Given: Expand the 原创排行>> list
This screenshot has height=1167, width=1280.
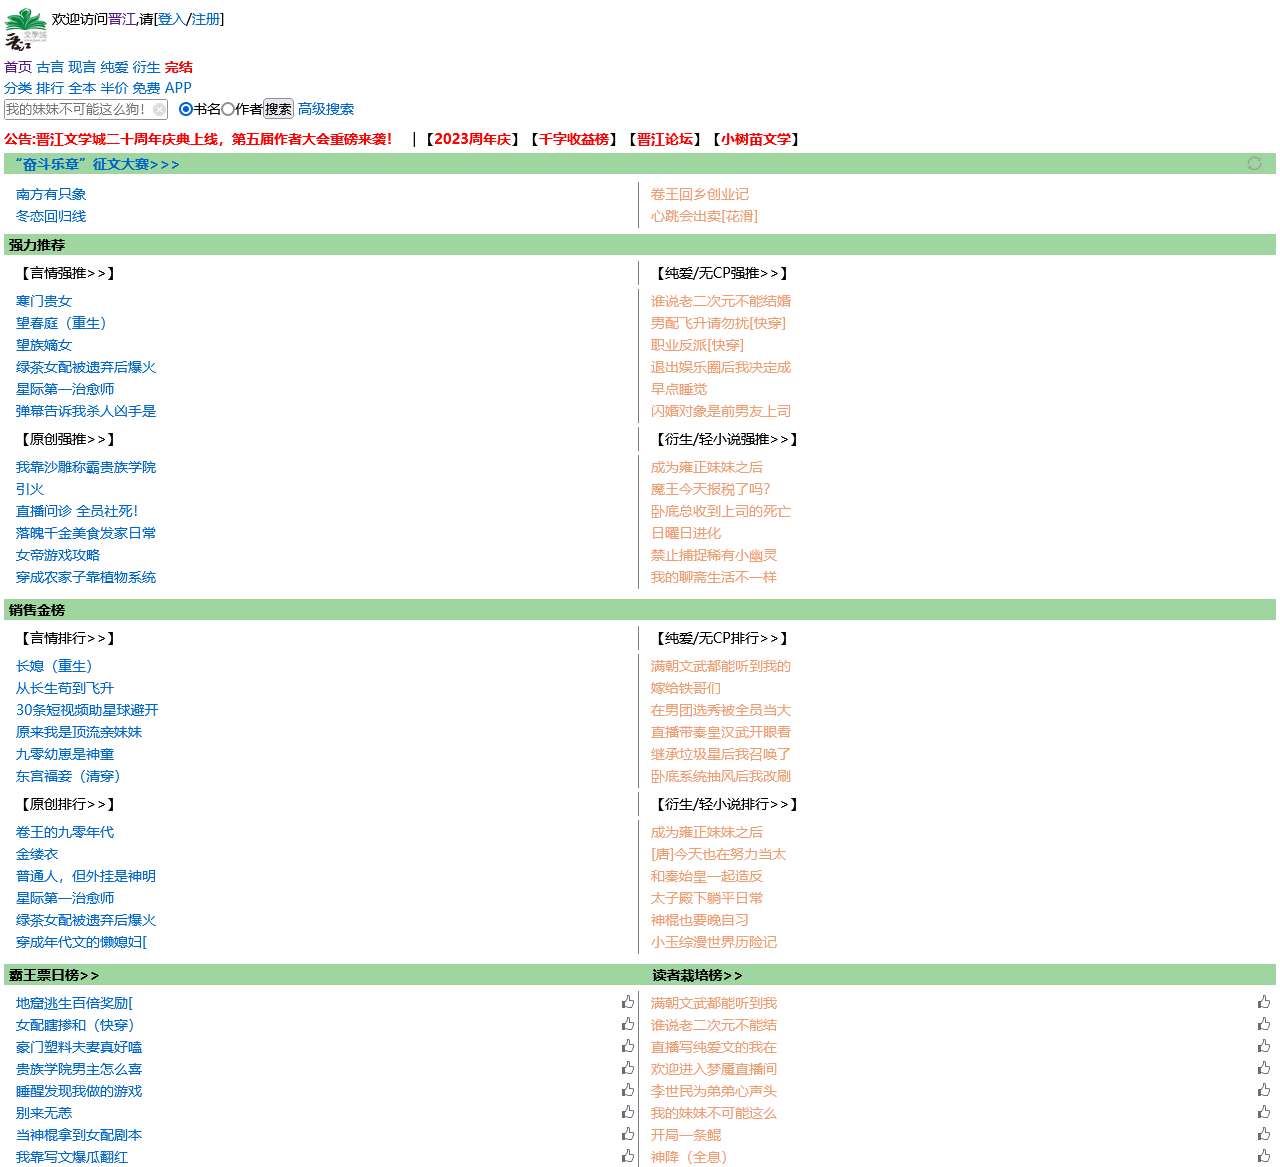Looking at the screenshot, I should coord(68,804).
